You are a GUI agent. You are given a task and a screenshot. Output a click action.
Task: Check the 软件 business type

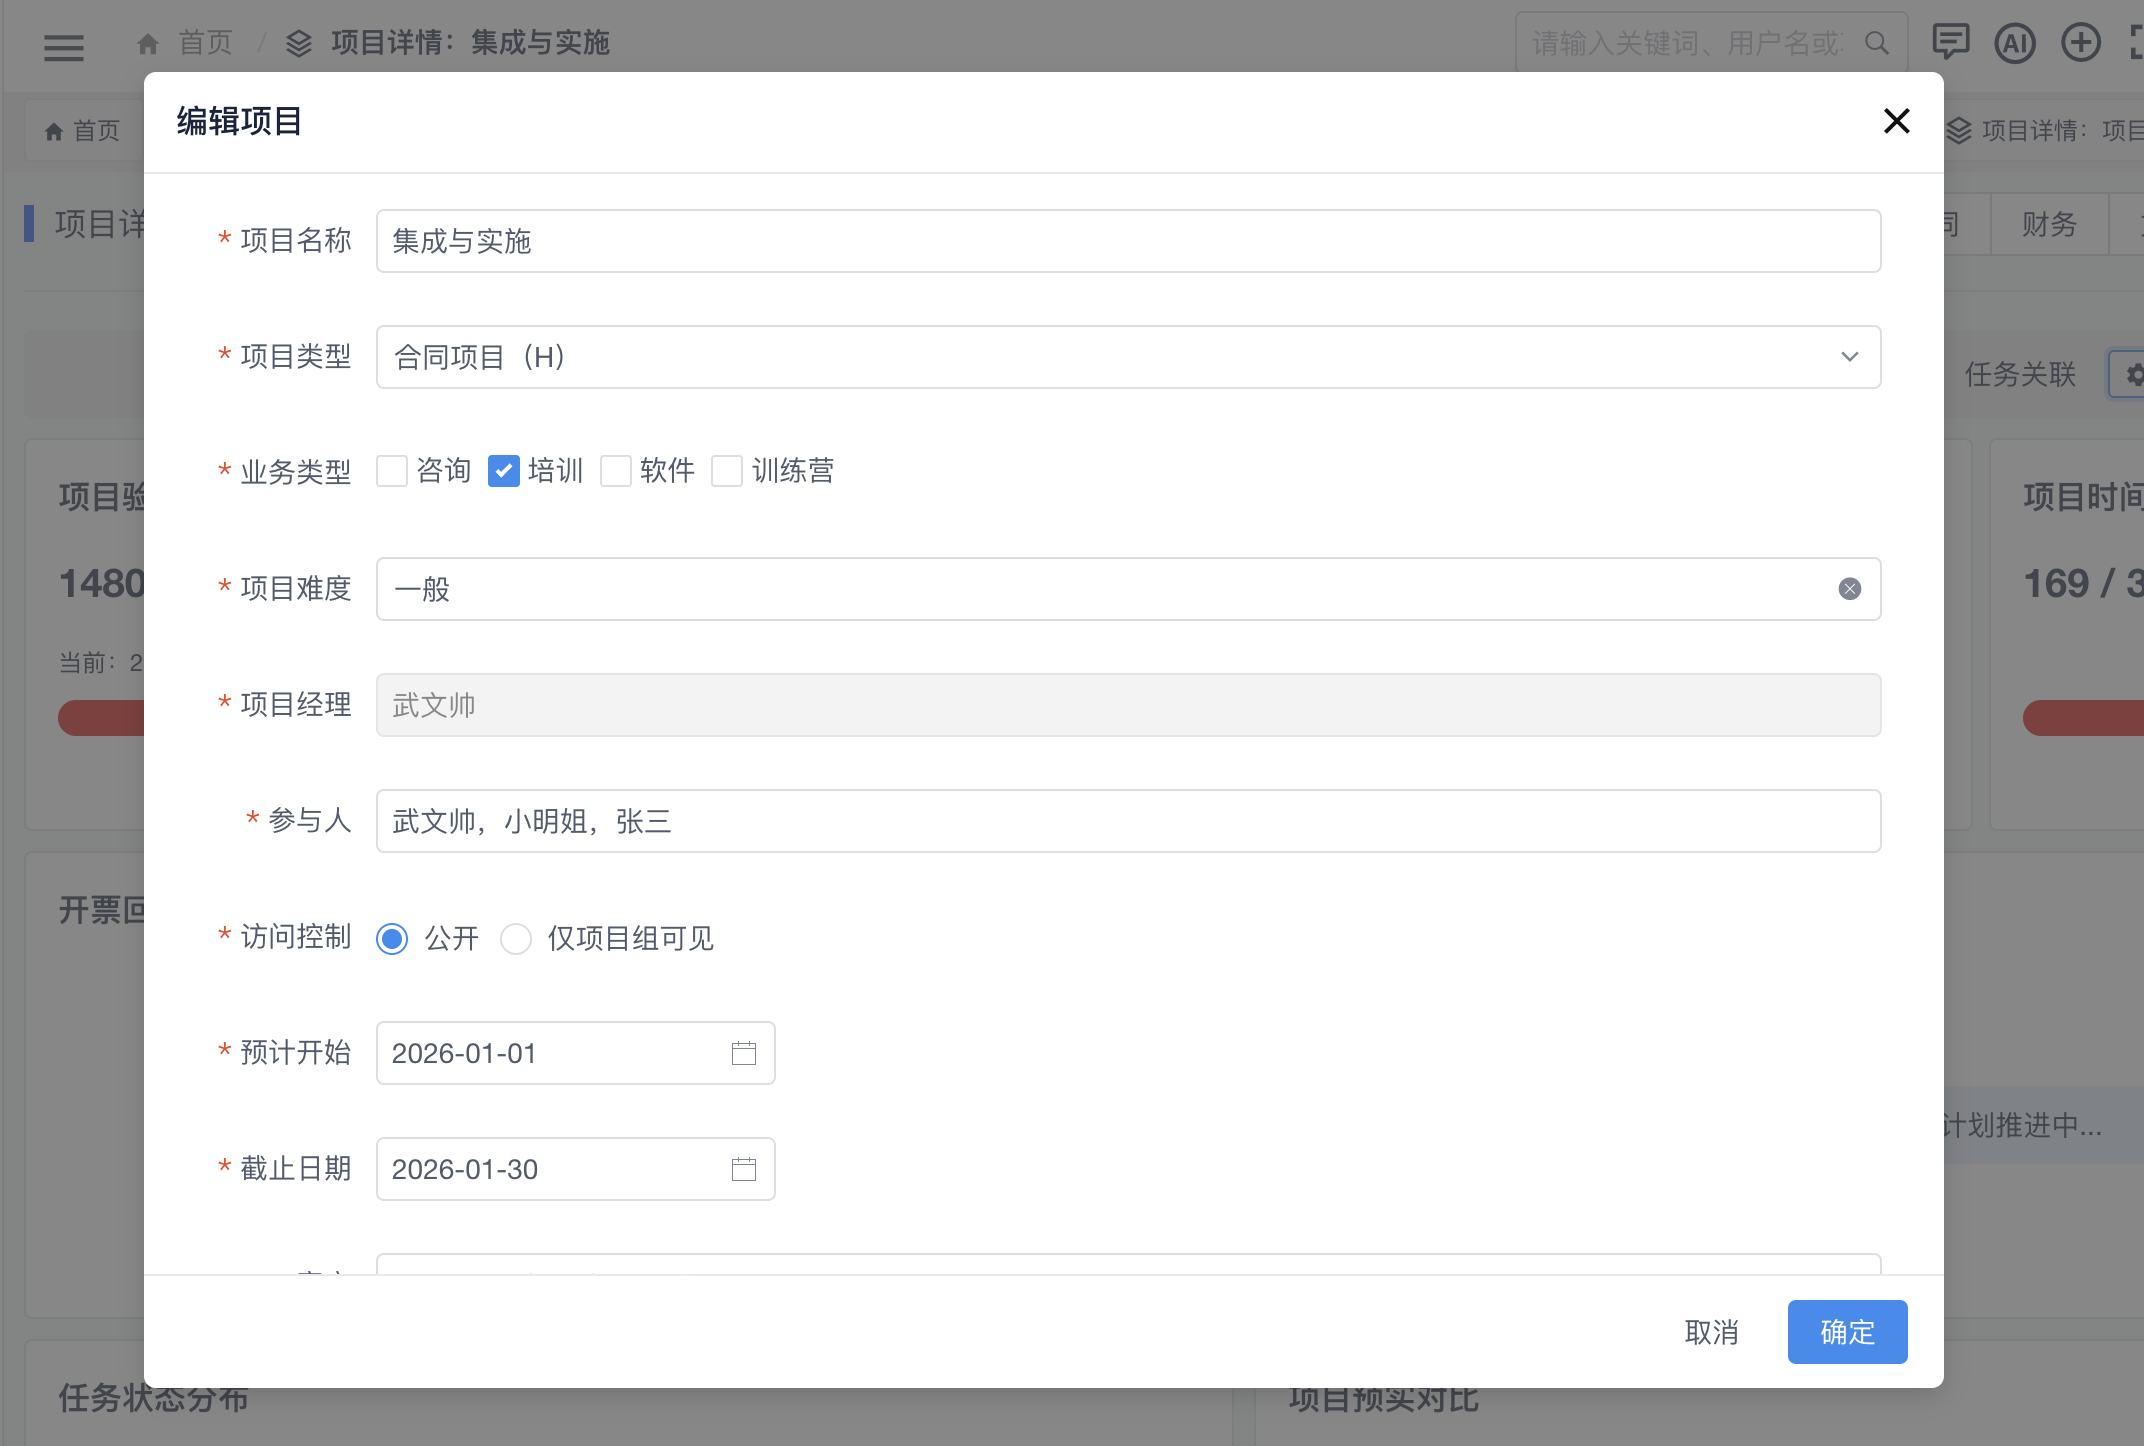pos(616,471)
